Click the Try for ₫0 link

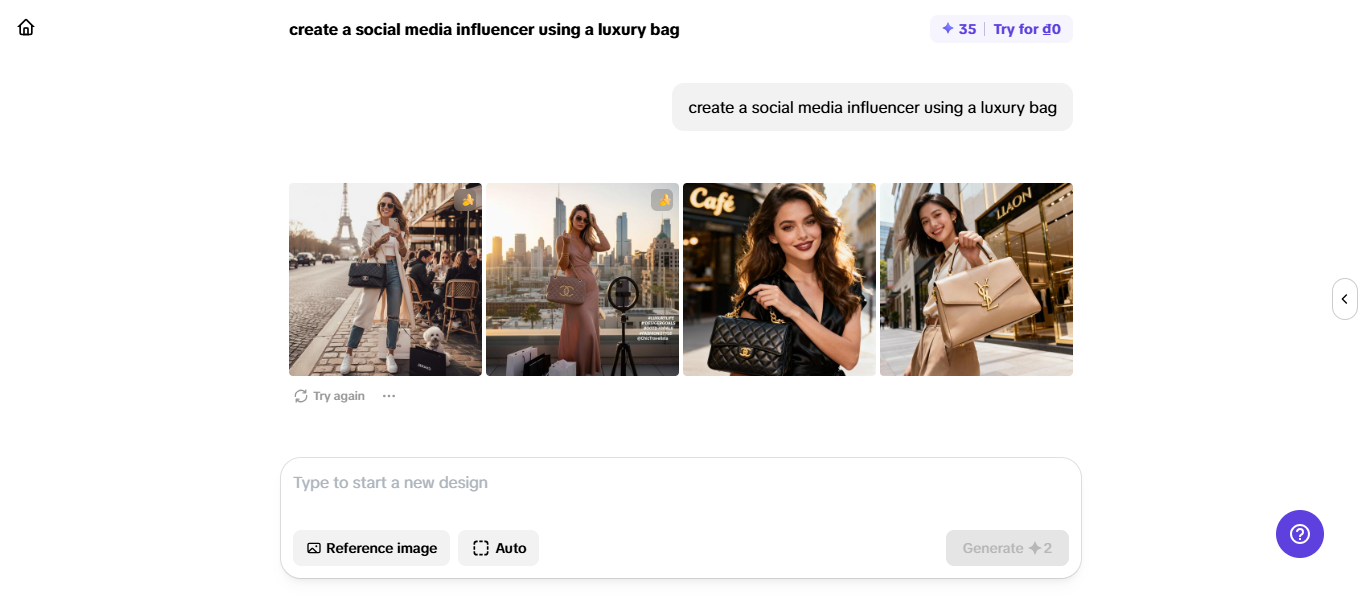pos(1027,29)
